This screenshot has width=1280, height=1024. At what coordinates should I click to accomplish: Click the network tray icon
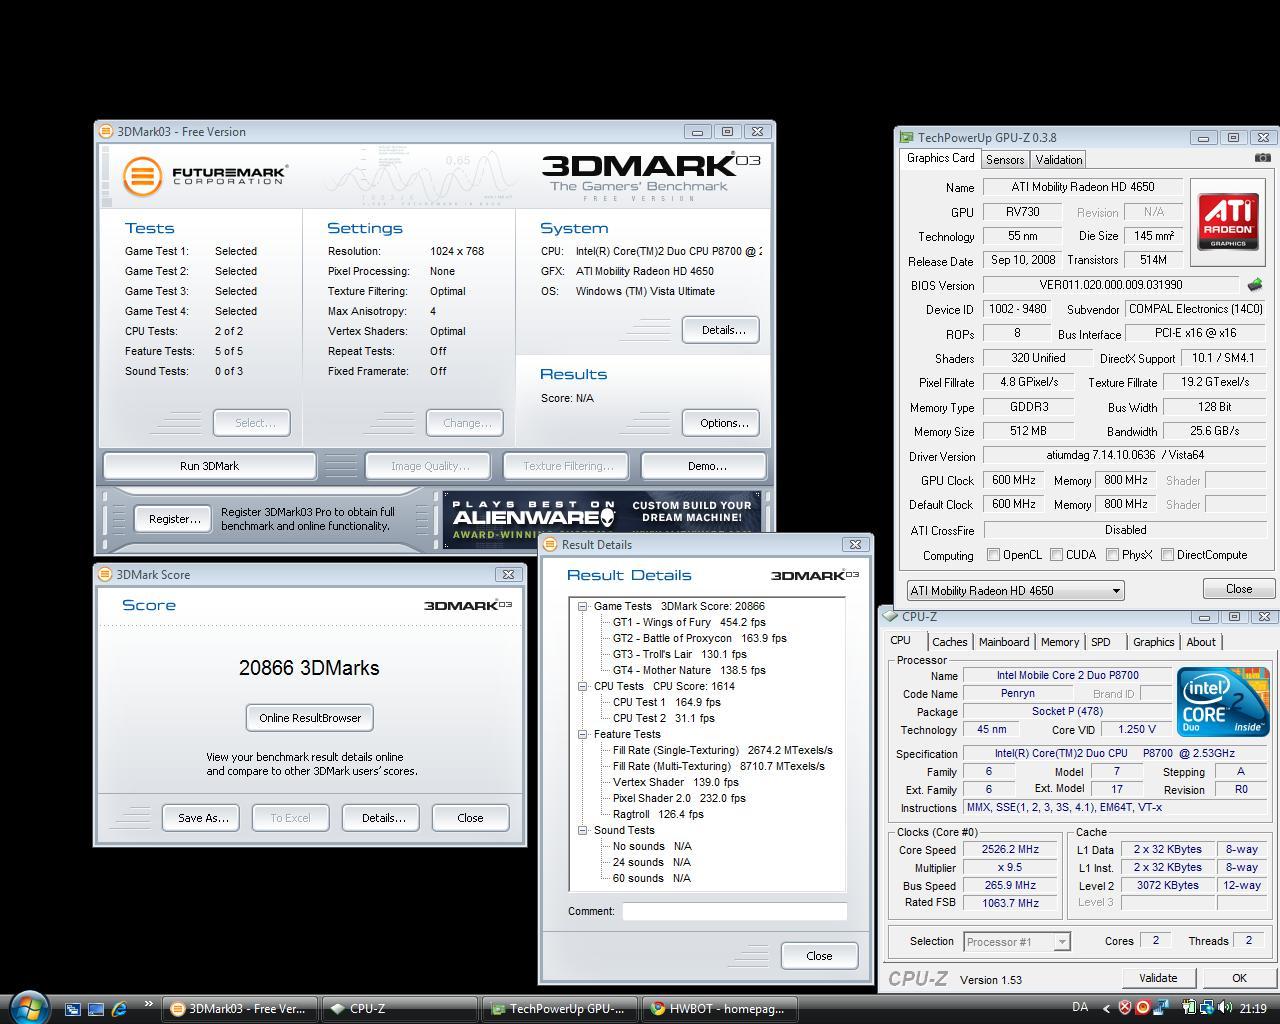(1207, 1008)
